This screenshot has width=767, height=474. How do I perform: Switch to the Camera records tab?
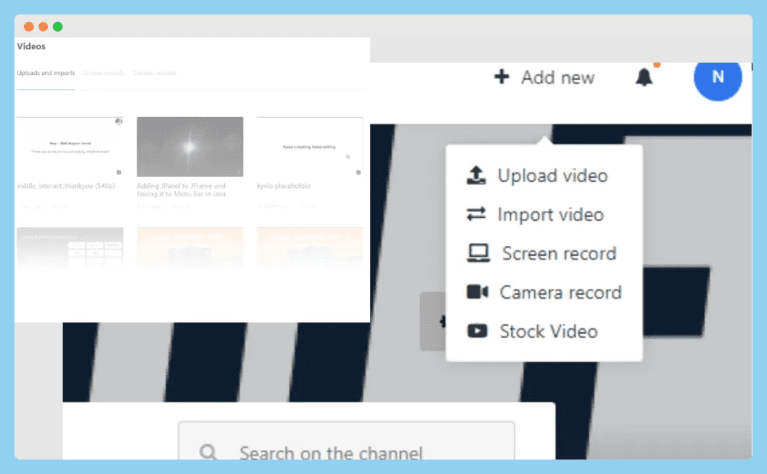tap(155, 73)
